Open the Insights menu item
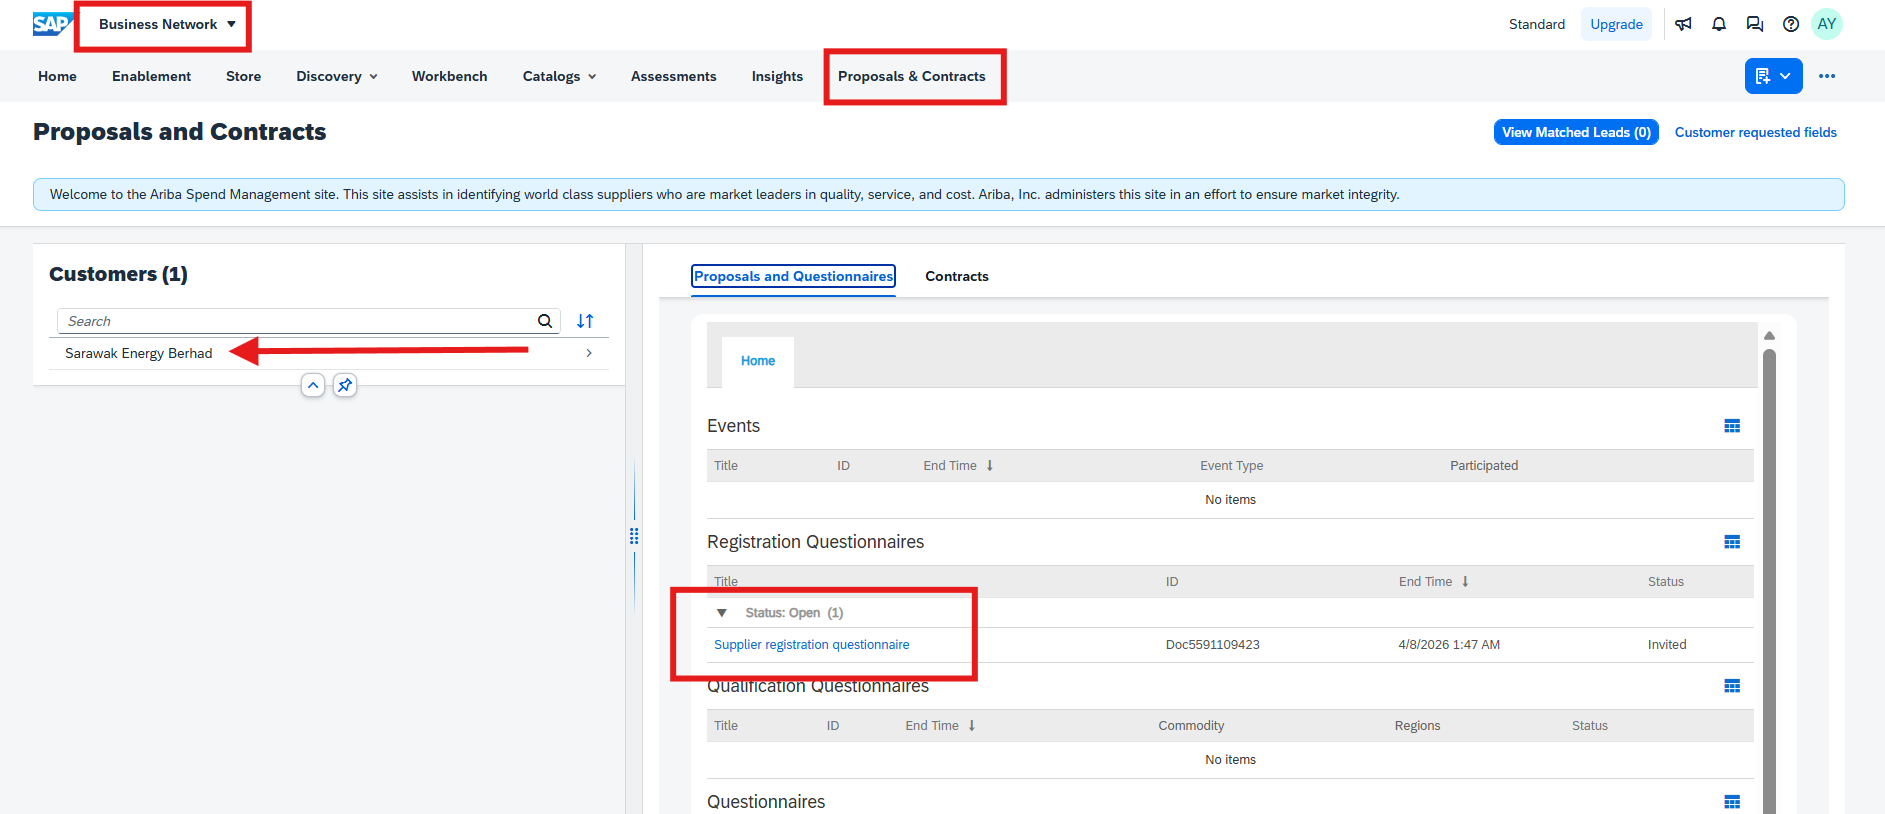1885x814 pixels. click(x=777, y=76)
